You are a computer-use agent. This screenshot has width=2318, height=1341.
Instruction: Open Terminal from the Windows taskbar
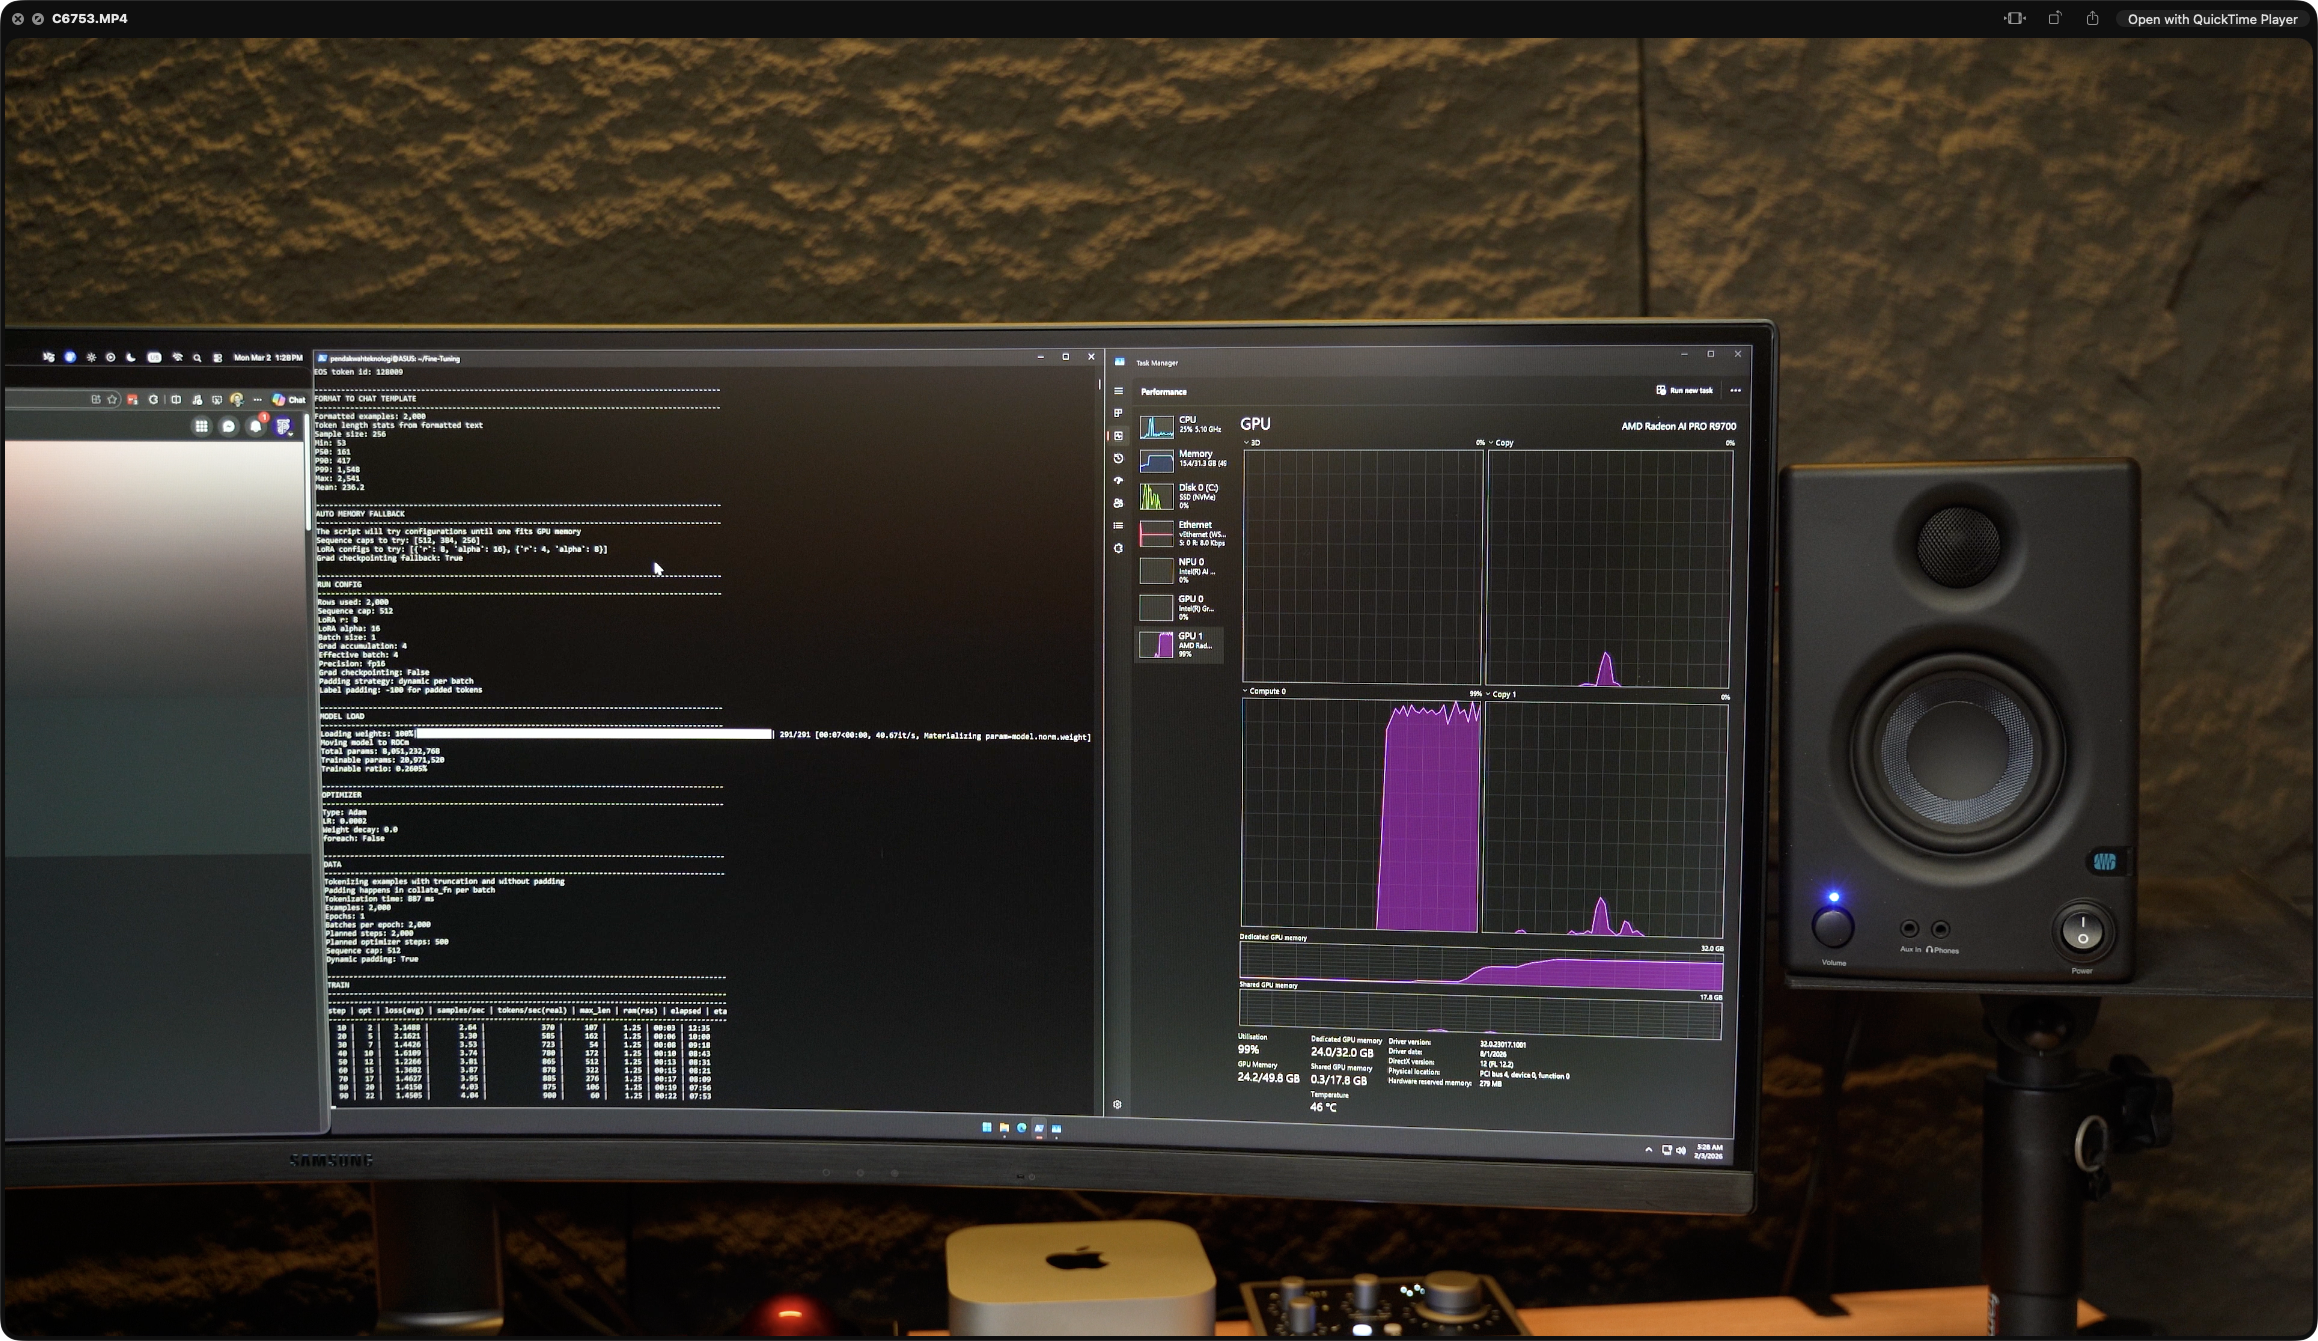click(x=1038, y=1128)
